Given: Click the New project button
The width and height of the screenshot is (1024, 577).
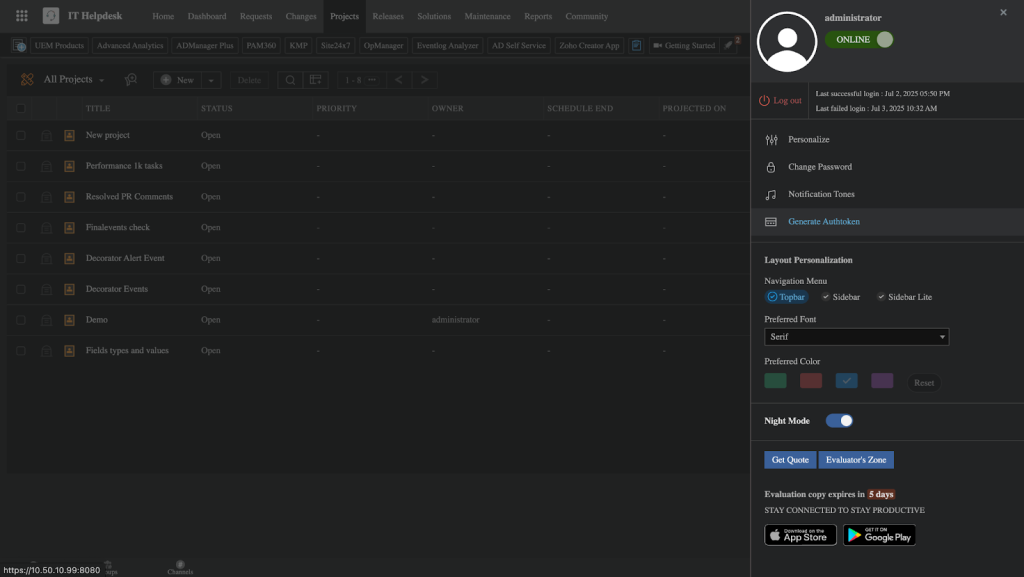Looking at the screenshot, I should [x=178, y=80].
